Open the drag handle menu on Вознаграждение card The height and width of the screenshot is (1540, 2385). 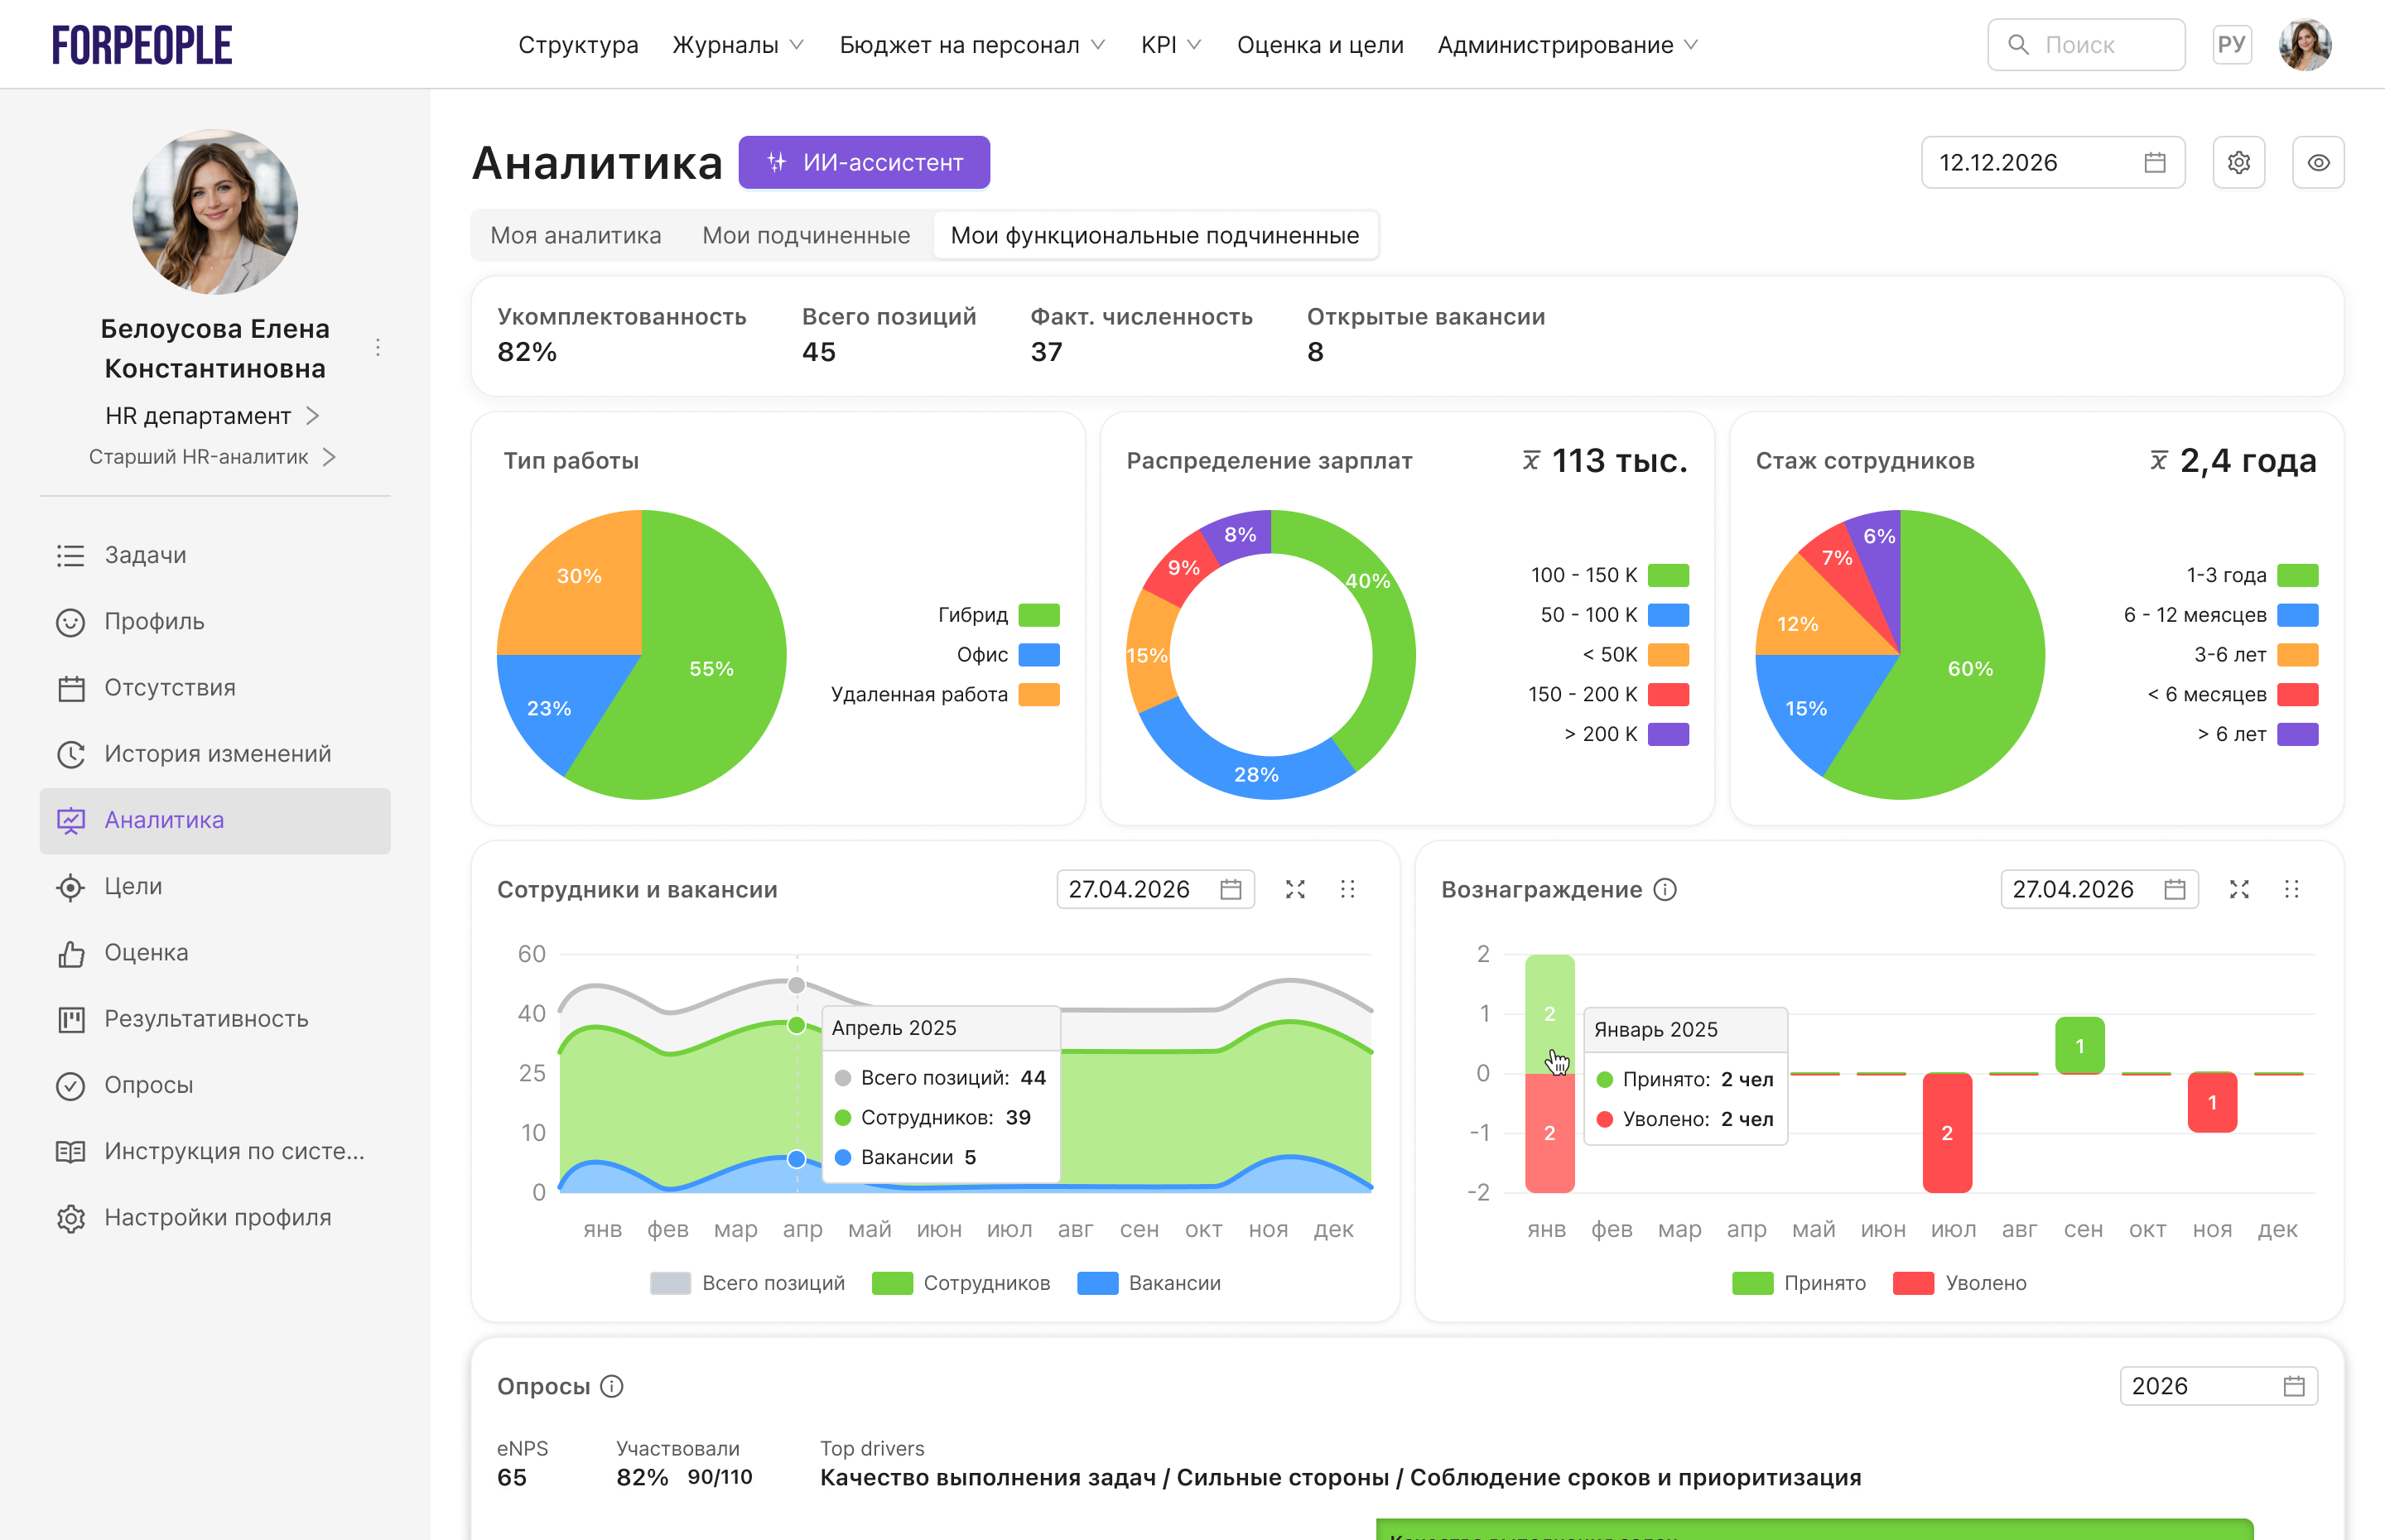[2291, 889]
